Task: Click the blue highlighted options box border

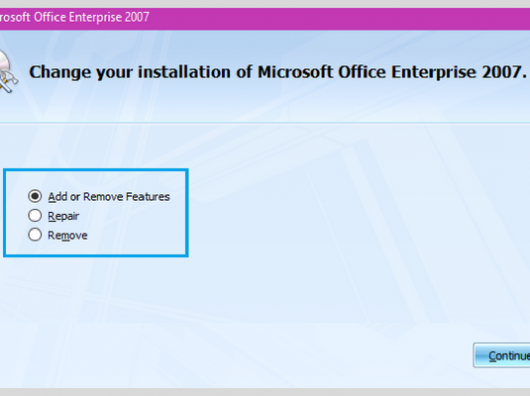Action: [x=96, y=170]
